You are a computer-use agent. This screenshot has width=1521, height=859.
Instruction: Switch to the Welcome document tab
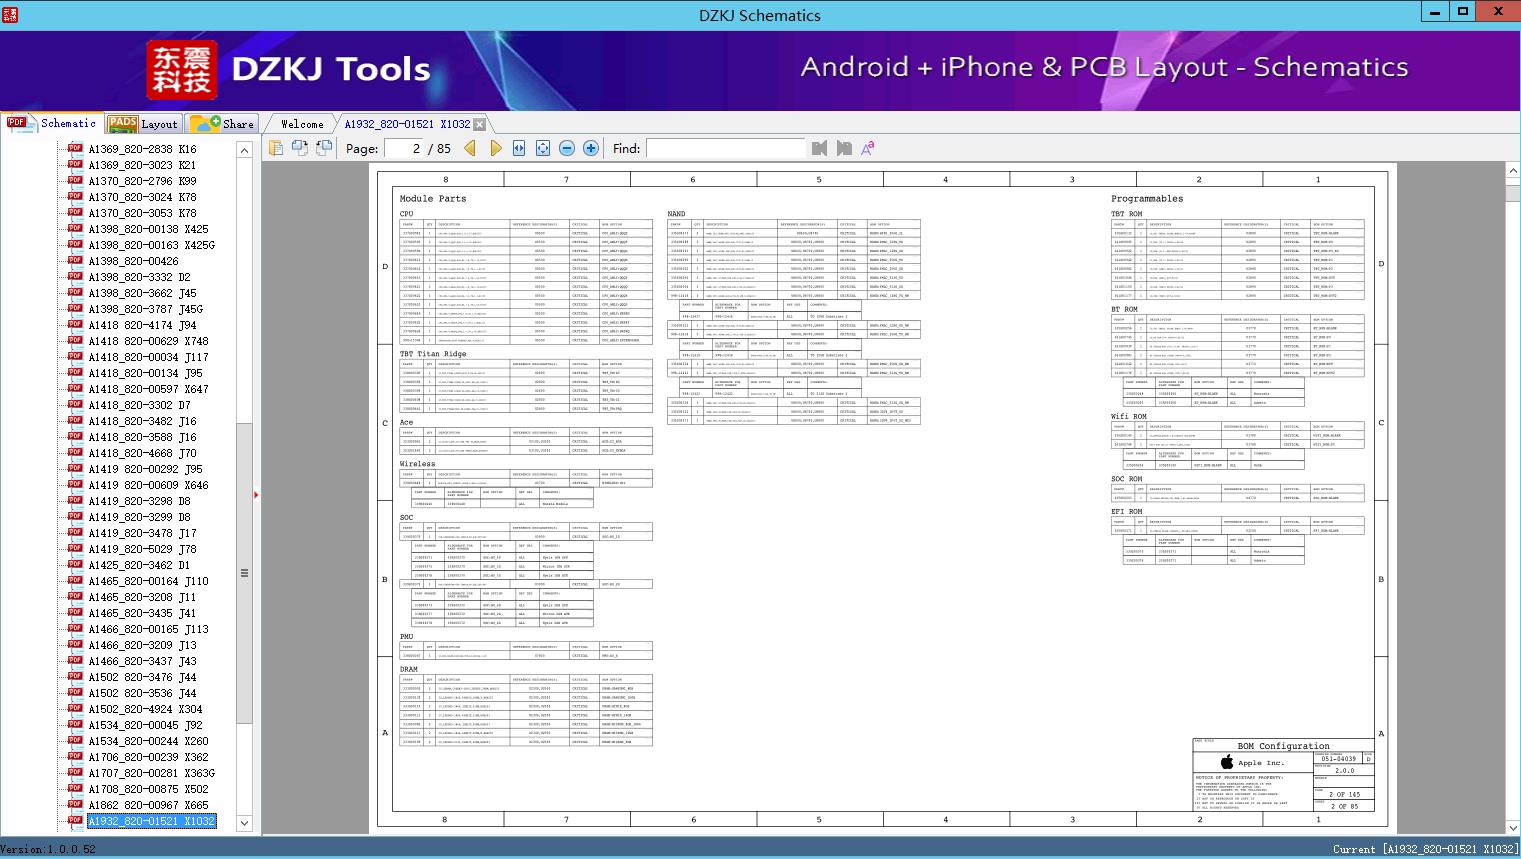tap(302, 124)
